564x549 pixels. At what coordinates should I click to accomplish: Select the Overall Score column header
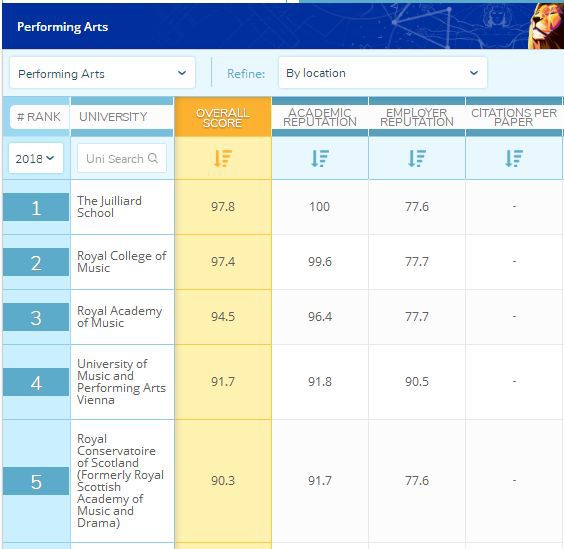click(223, 117)
